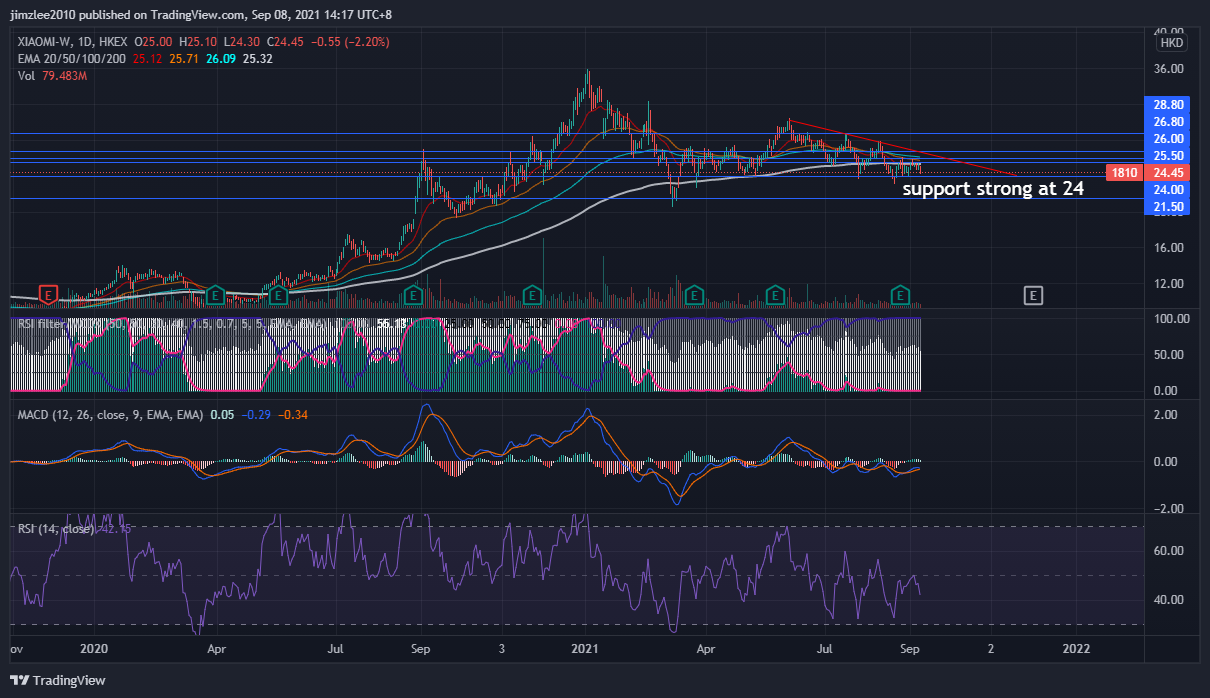The image size is (1210, 698).
Task: Click the TradingView logo in the footer
Action: click(x=58, y=680)
